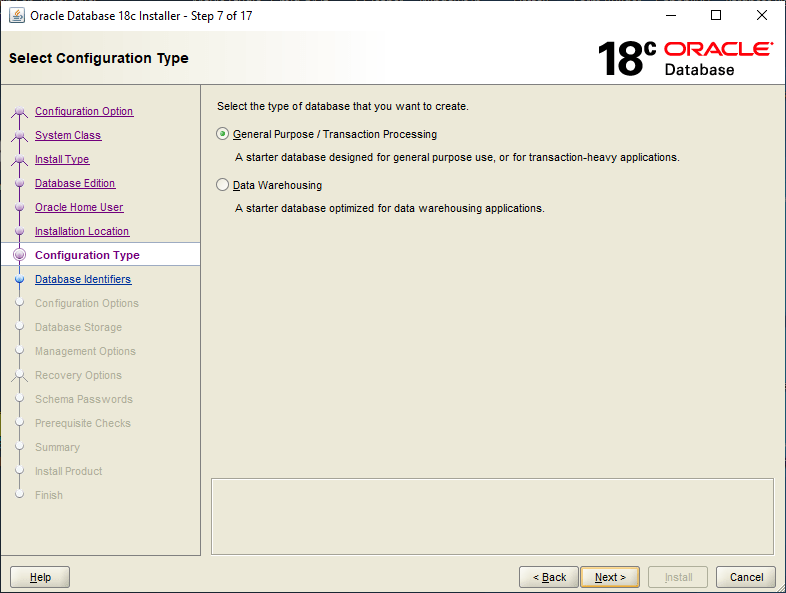Click the Help button
Screen dimensions: 786x593
click(40, 577)
